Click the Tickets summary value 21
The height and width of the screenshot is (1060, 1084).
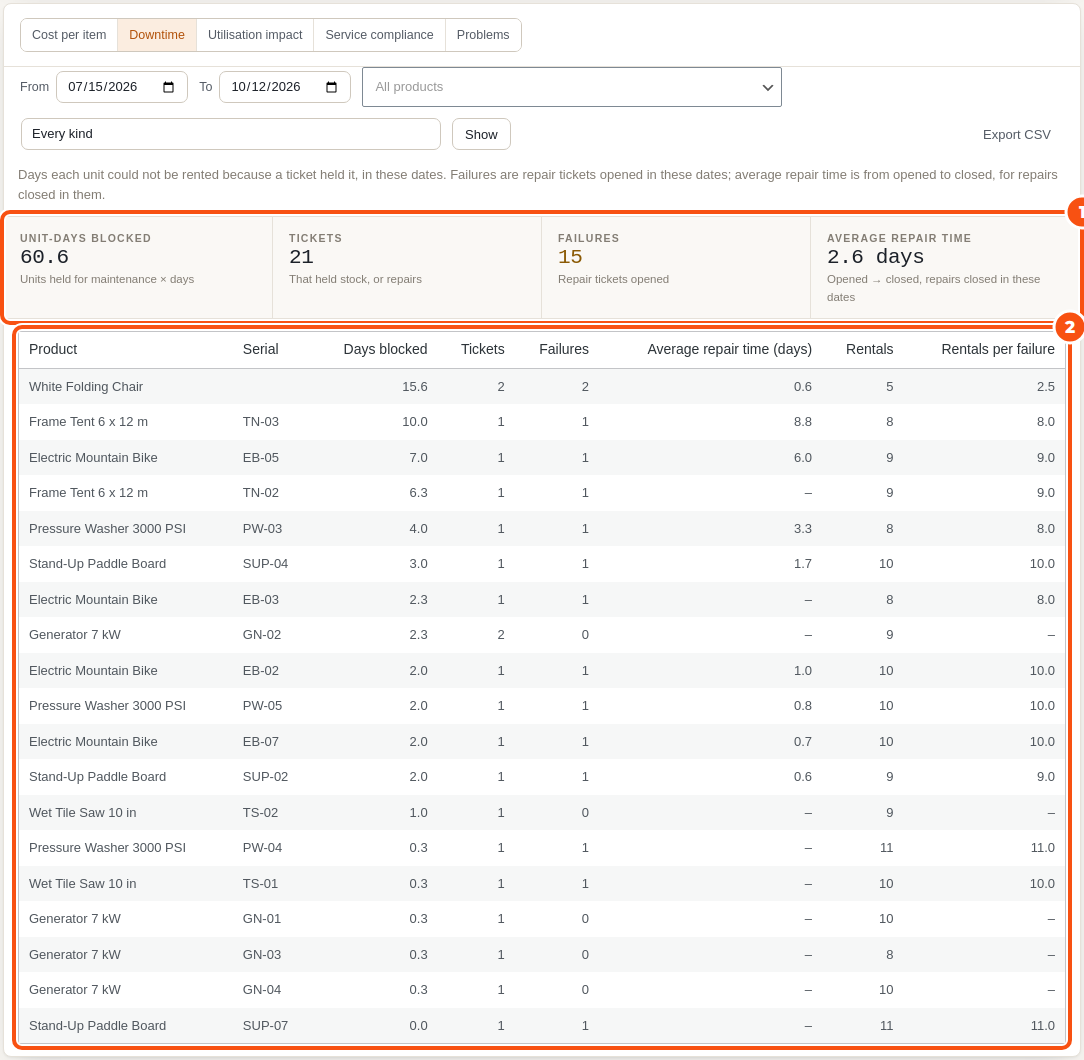pyautogui.click(x=301, y=257)
